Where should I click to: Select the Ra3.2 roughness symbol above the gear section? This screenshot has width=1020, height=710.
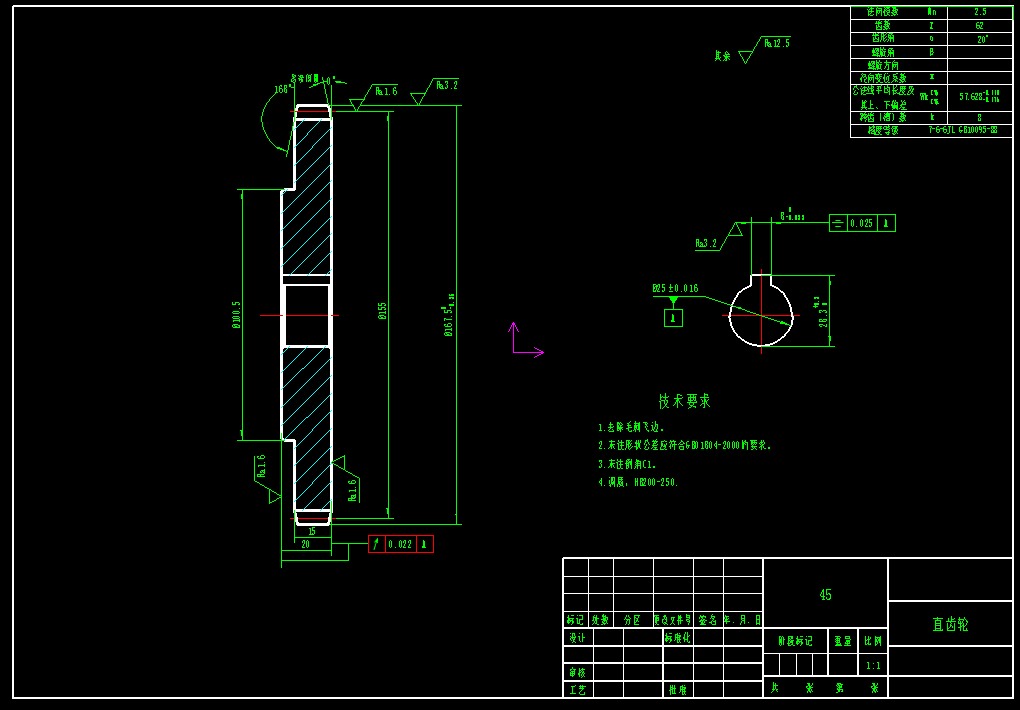(x=435, y=92)
